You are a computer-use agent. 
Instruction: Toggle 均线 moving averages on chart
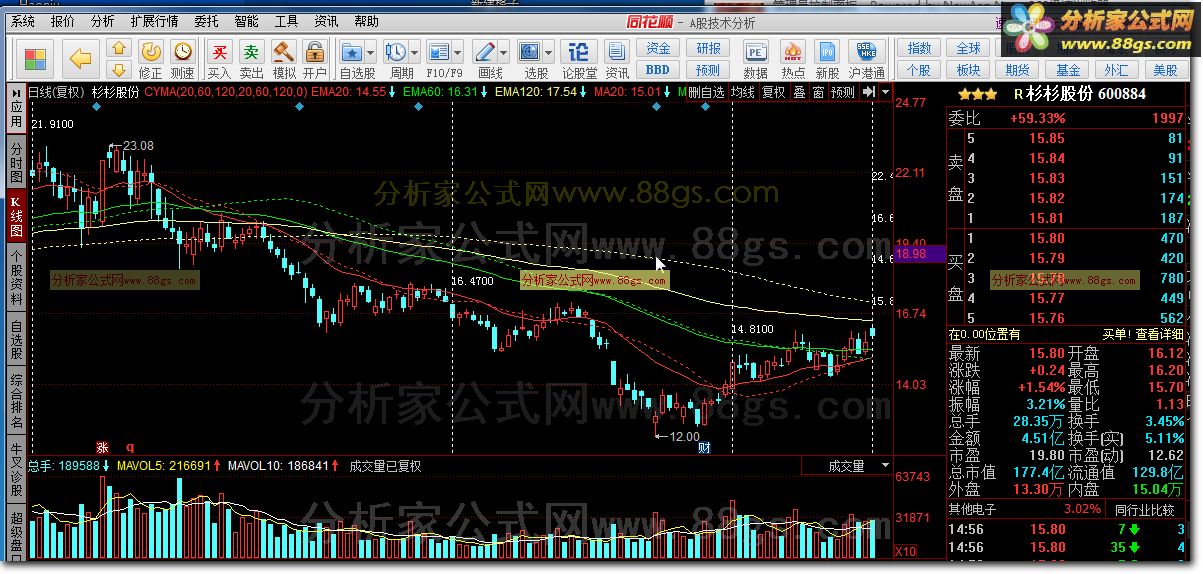(743, 92)
